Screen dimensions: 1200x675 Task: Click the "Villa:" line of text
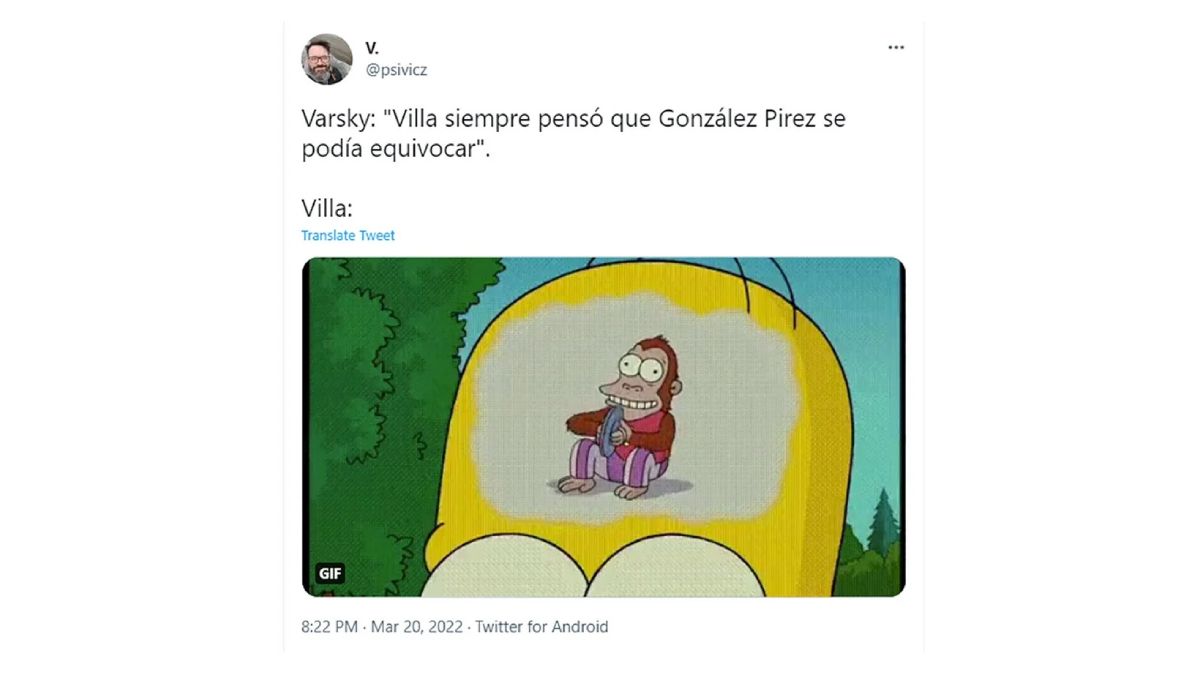pyautogui.click(x=326, y=208)
